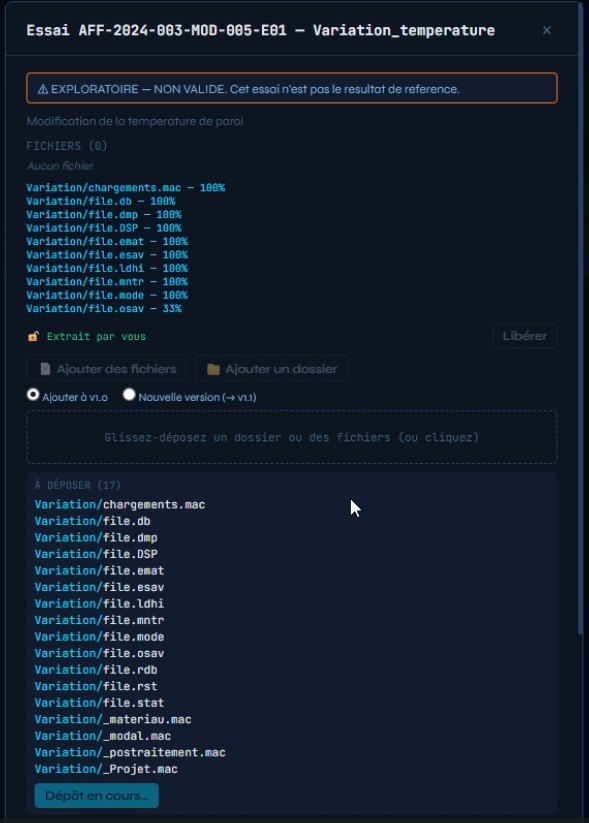Click Variation/file.stat in À déposer list
589x823 pixels.
coord(100,703)
